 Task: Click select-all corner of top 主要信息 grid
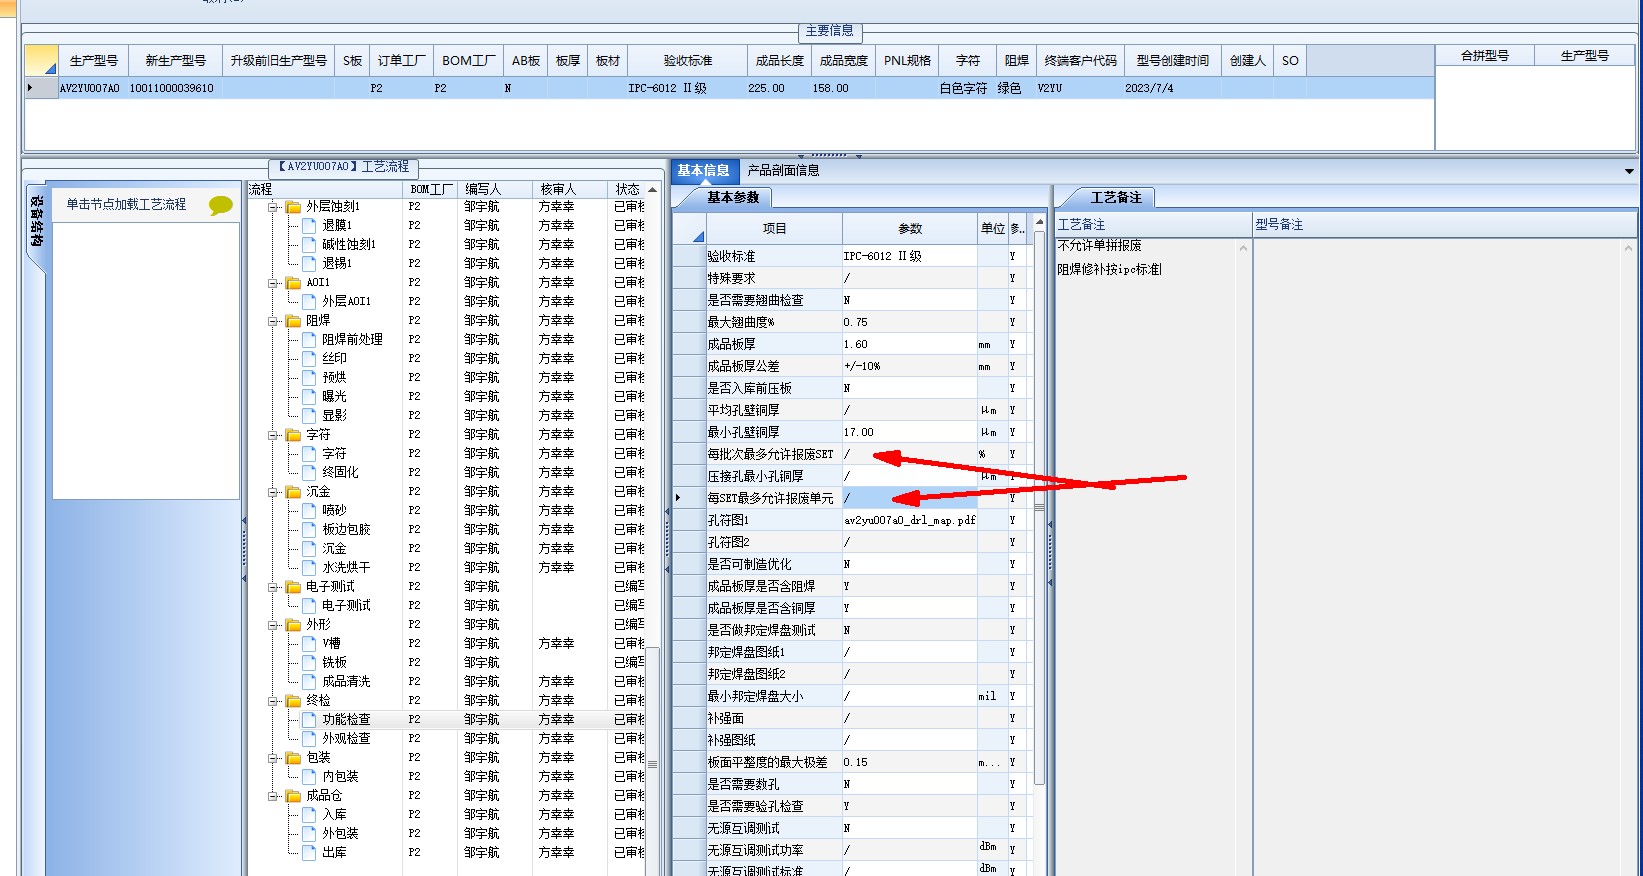tap(41, 61)
